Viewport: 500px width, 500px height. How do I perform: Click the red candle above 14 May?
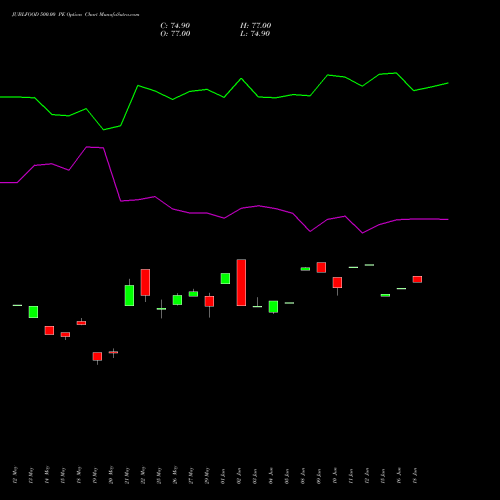click(49, 330)
